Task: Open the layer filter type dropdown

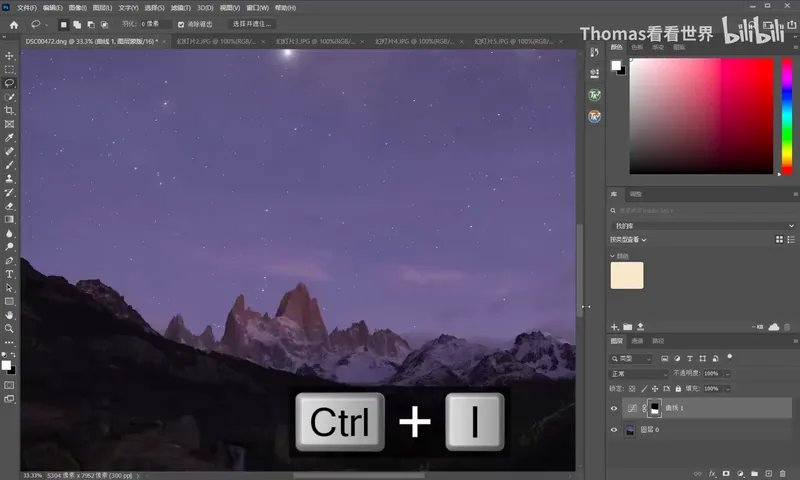Action: (631, 359)
